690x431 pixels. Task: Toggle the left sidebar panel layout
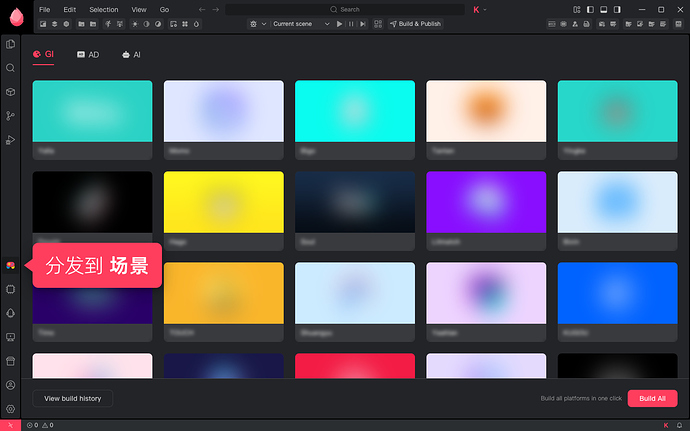(x=591, y=9)
